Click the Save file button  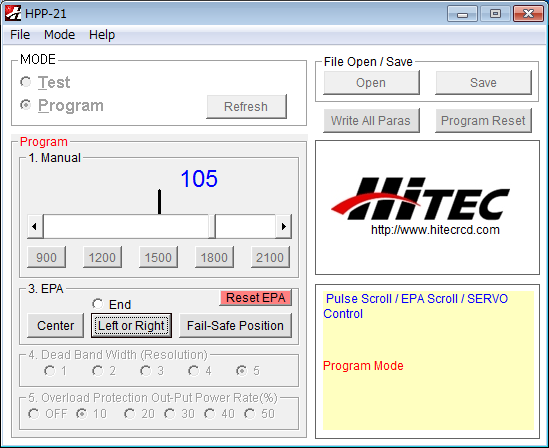click(x=483, y=83)
